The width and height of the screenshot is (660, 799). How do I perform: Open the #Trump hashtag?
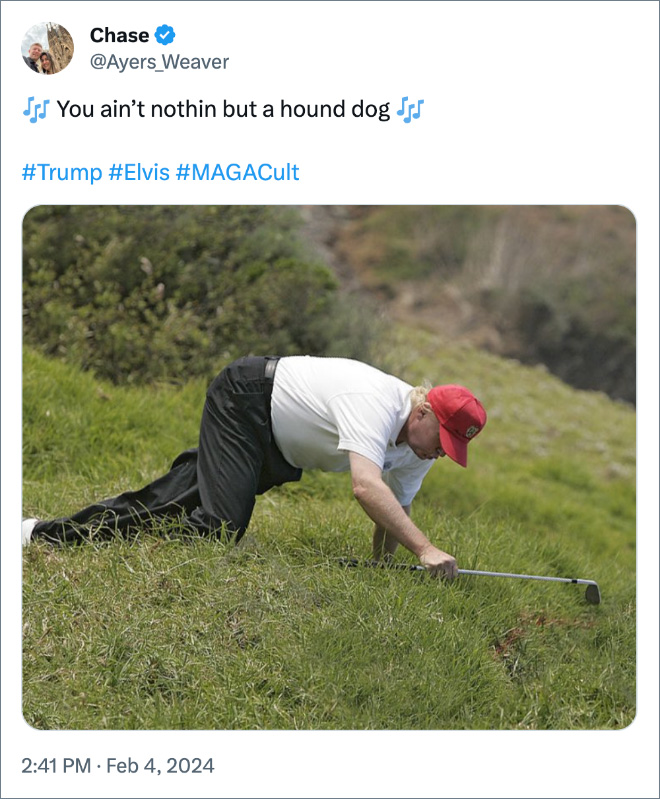tap(61, 172)
